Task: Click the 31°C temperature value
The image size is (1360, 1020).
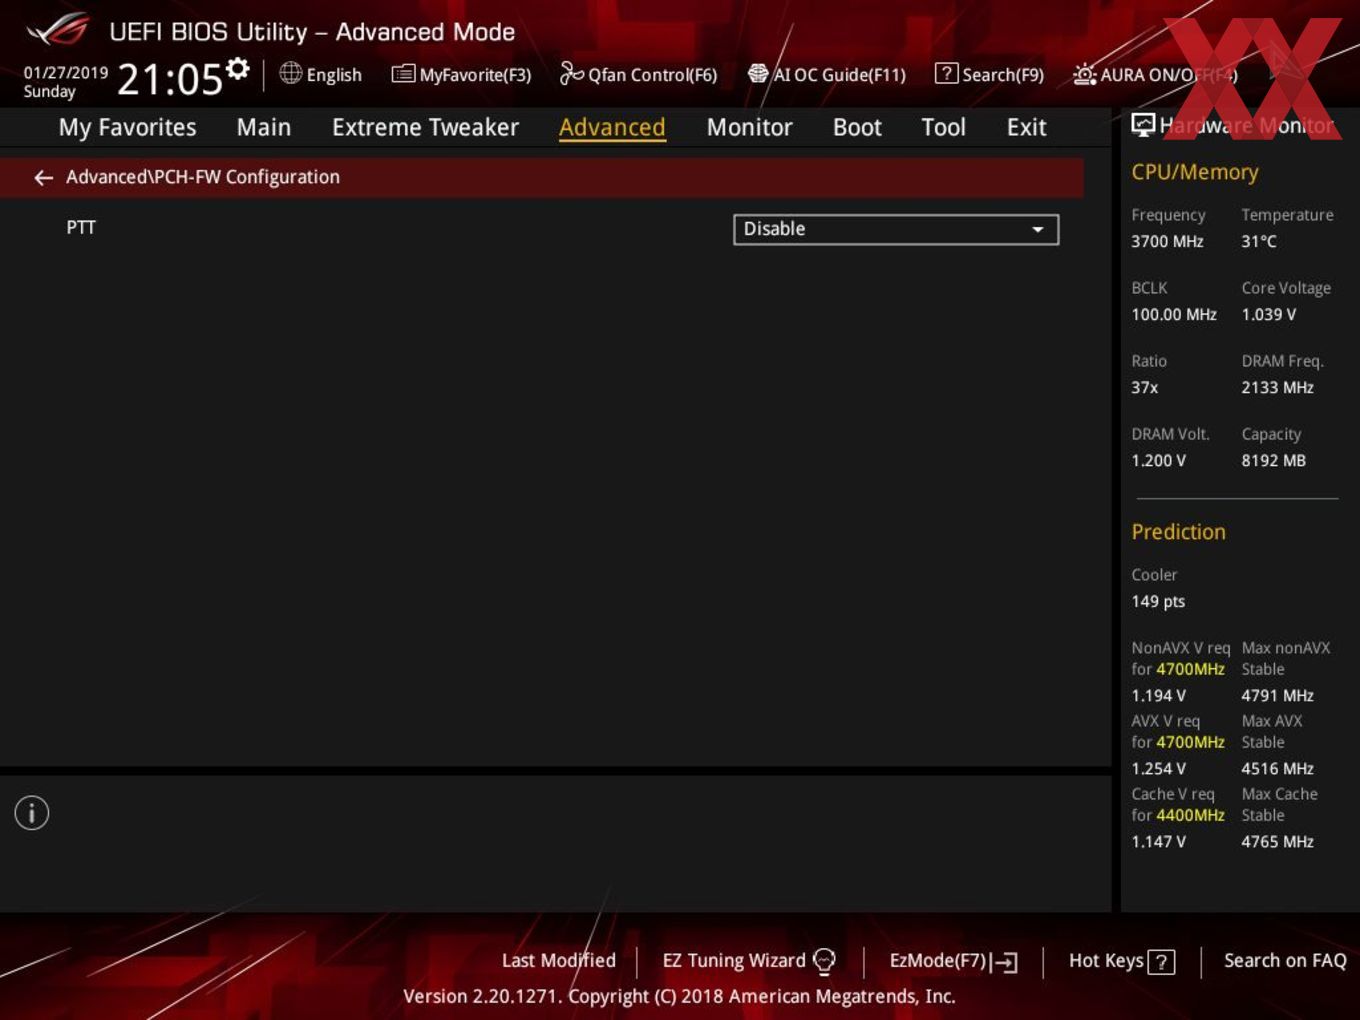Action: [x=1259, y=241]
